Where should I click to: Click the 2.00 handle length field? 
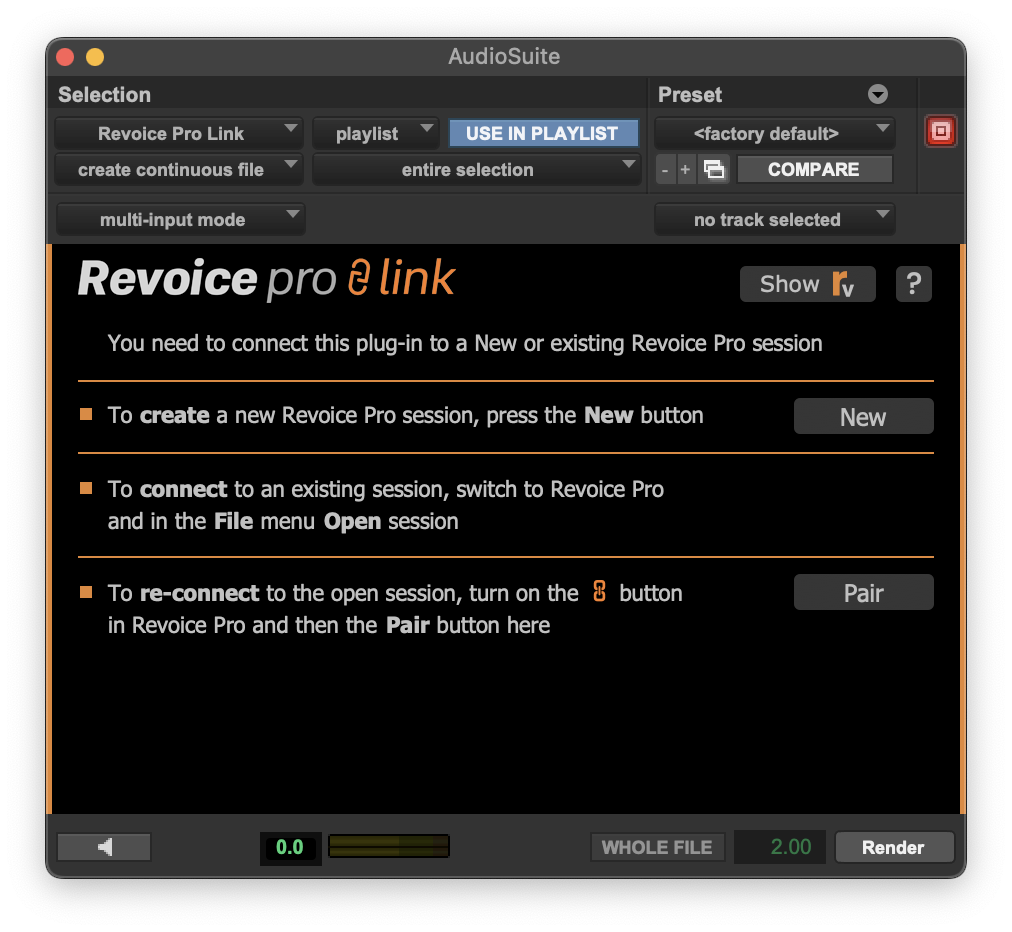780,847
